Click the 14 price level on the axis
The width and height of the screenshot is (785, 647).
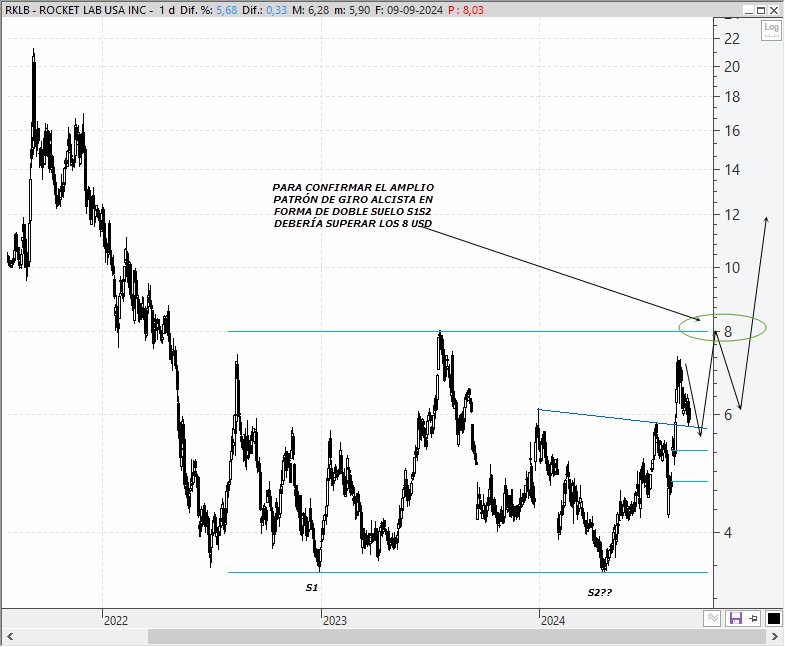point(732,169)
